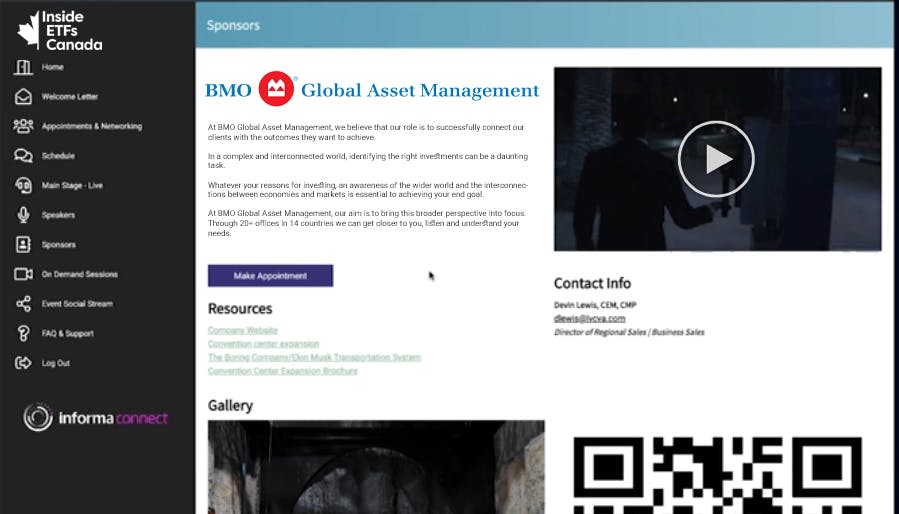Open the Company Website resource link

[x=243, y=330]
